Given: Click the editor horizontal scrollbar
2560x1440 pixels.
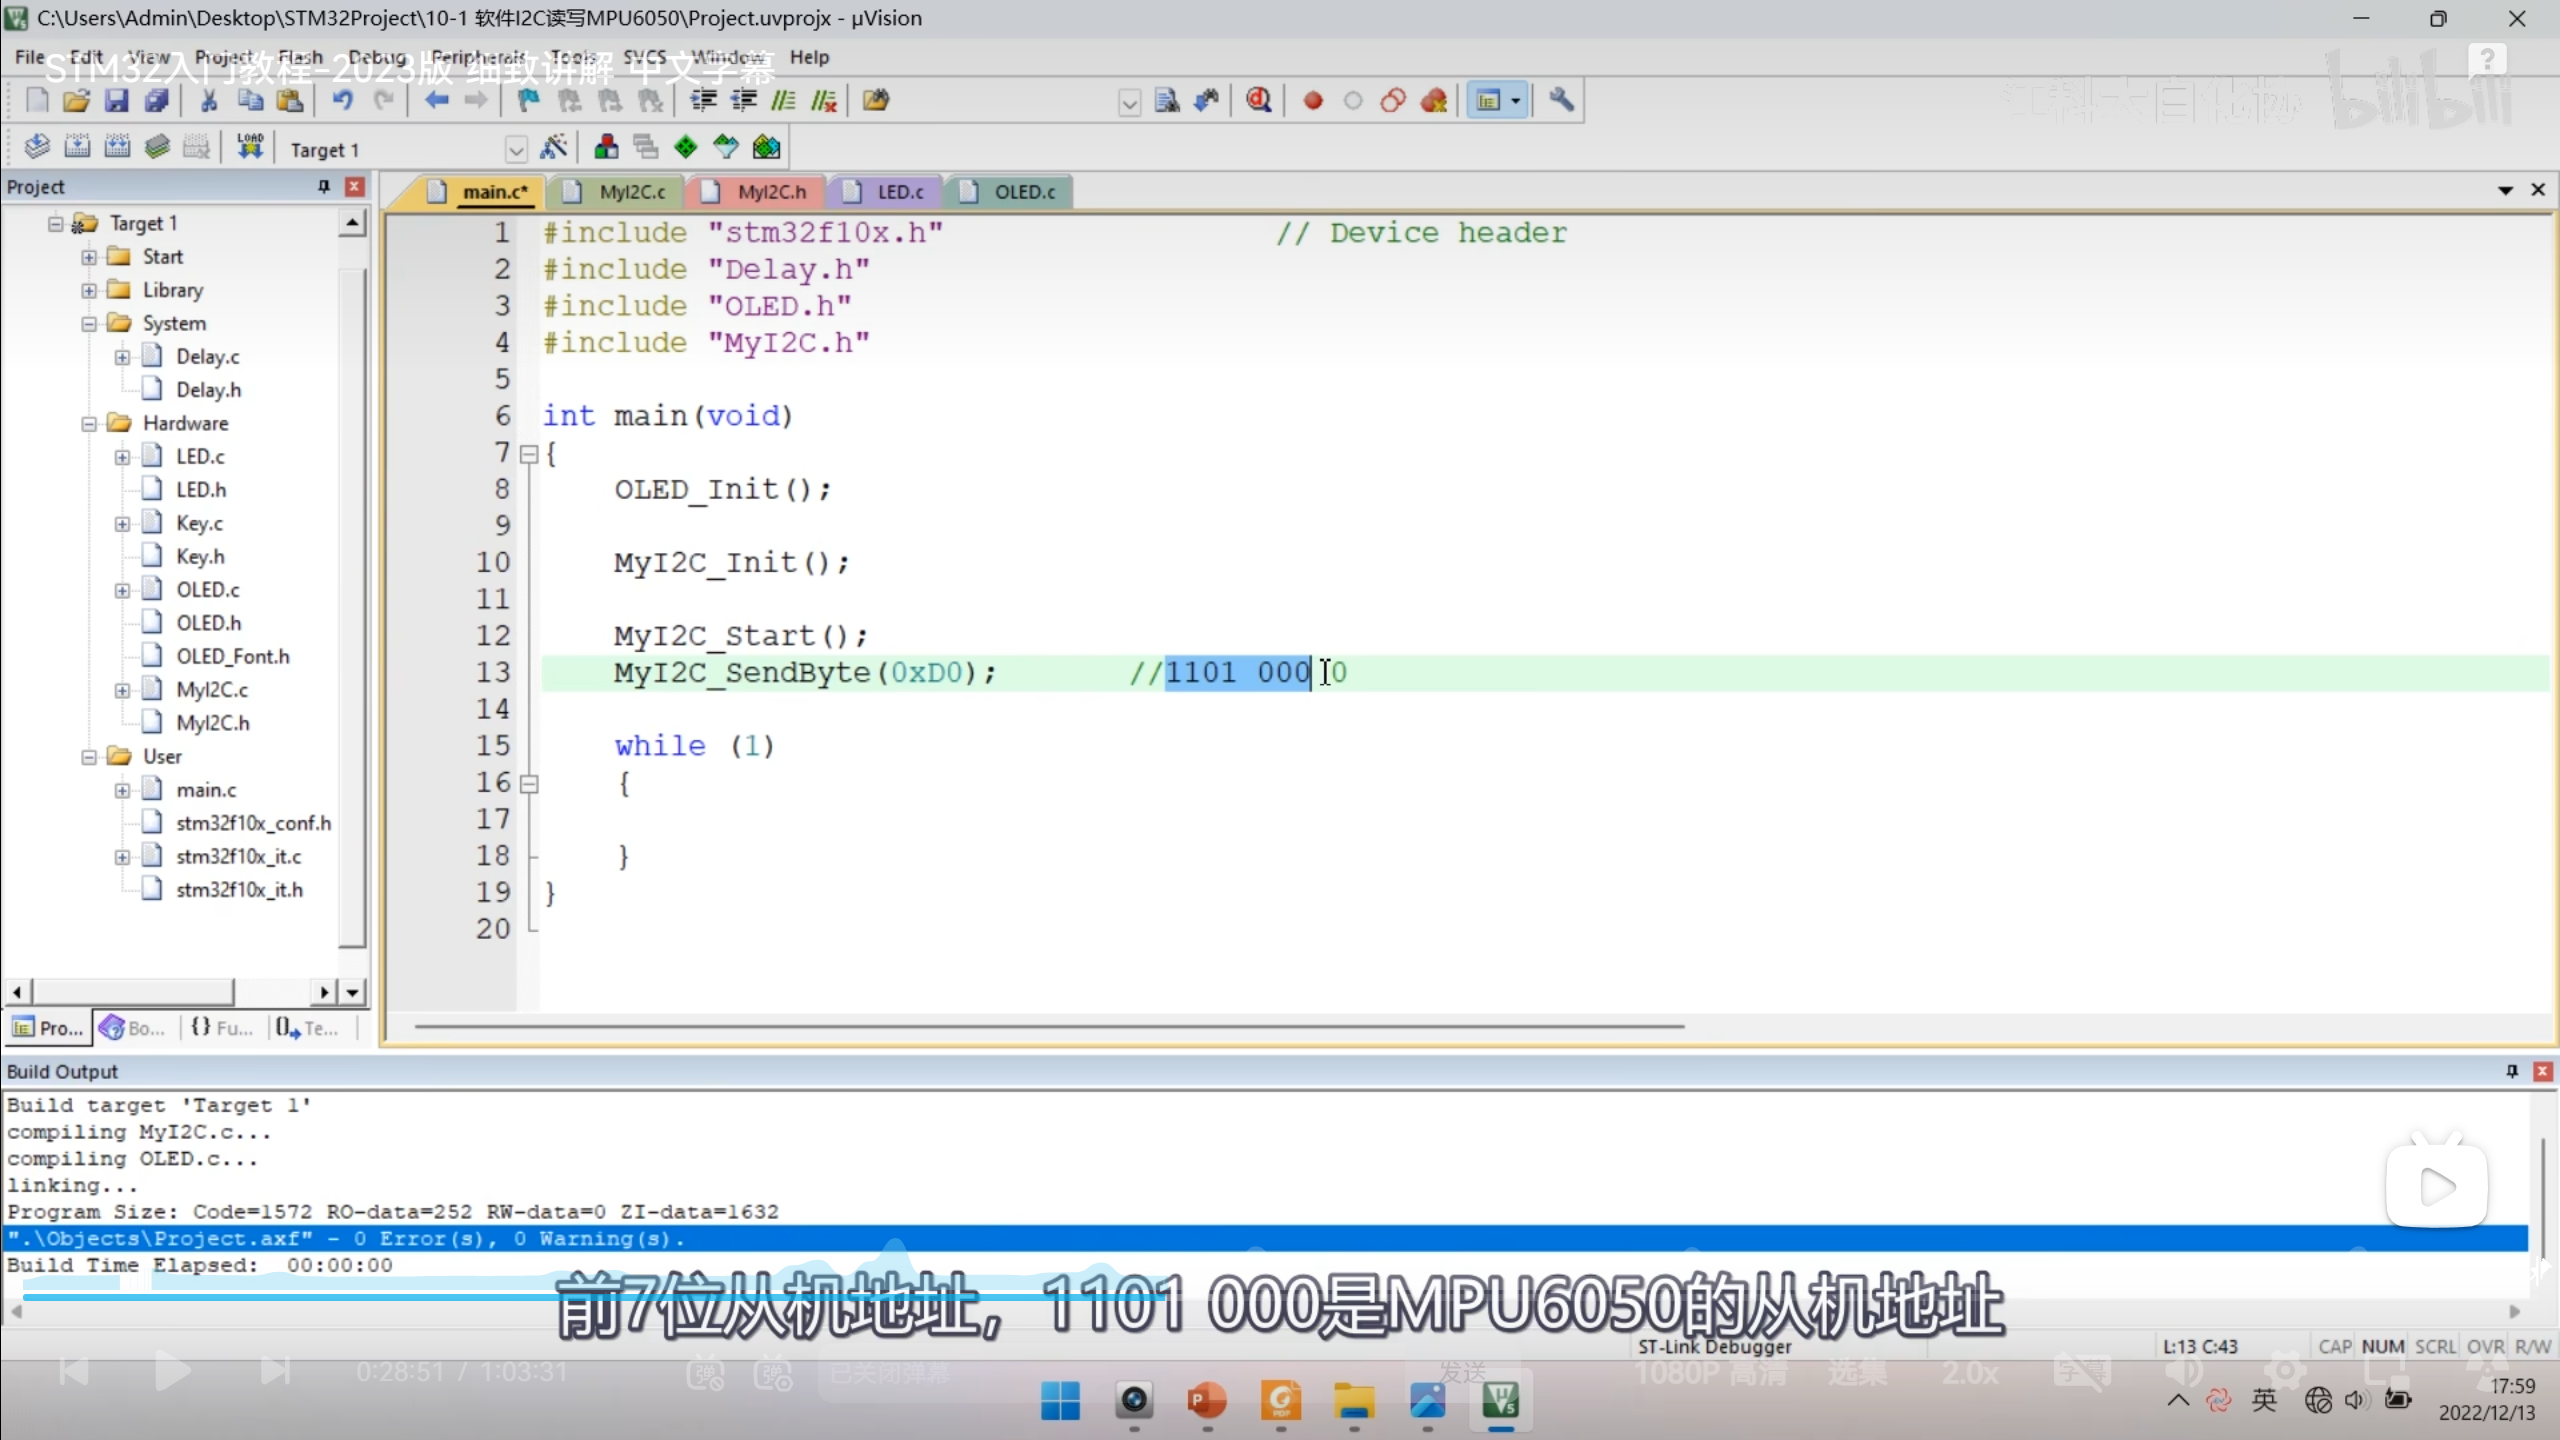Looking at the screenshot, I should pyautogui.click(x=1048, y=1026).
